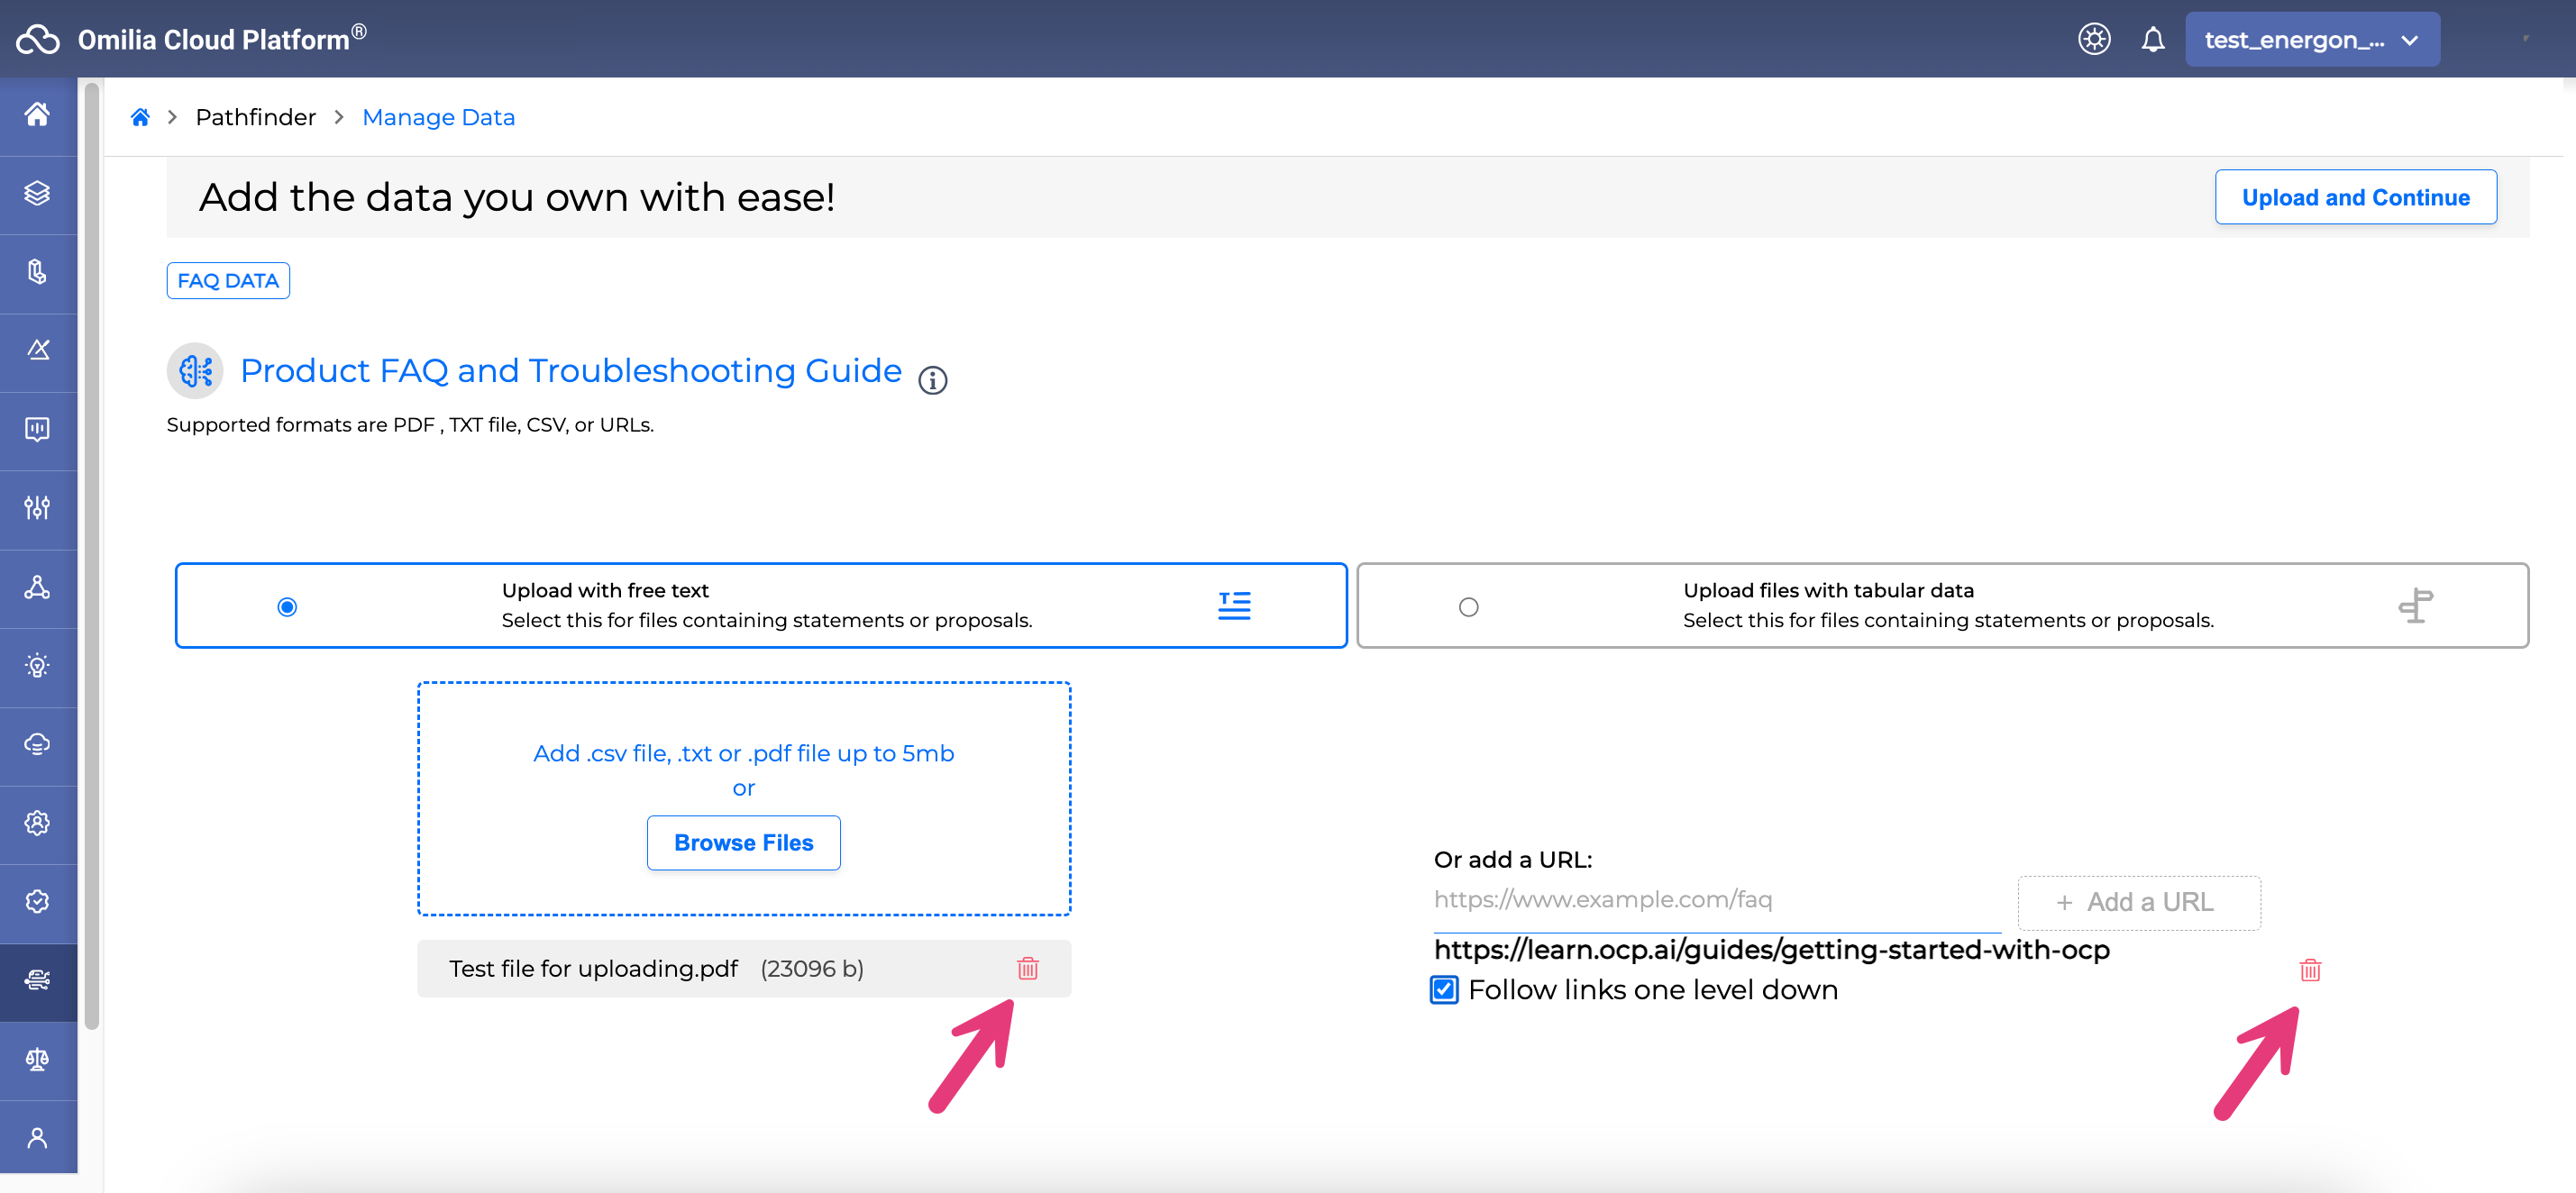Click the phone document sidebar icon
The width and height of the screenshot is (2576, 1193).
coord(37,272)
